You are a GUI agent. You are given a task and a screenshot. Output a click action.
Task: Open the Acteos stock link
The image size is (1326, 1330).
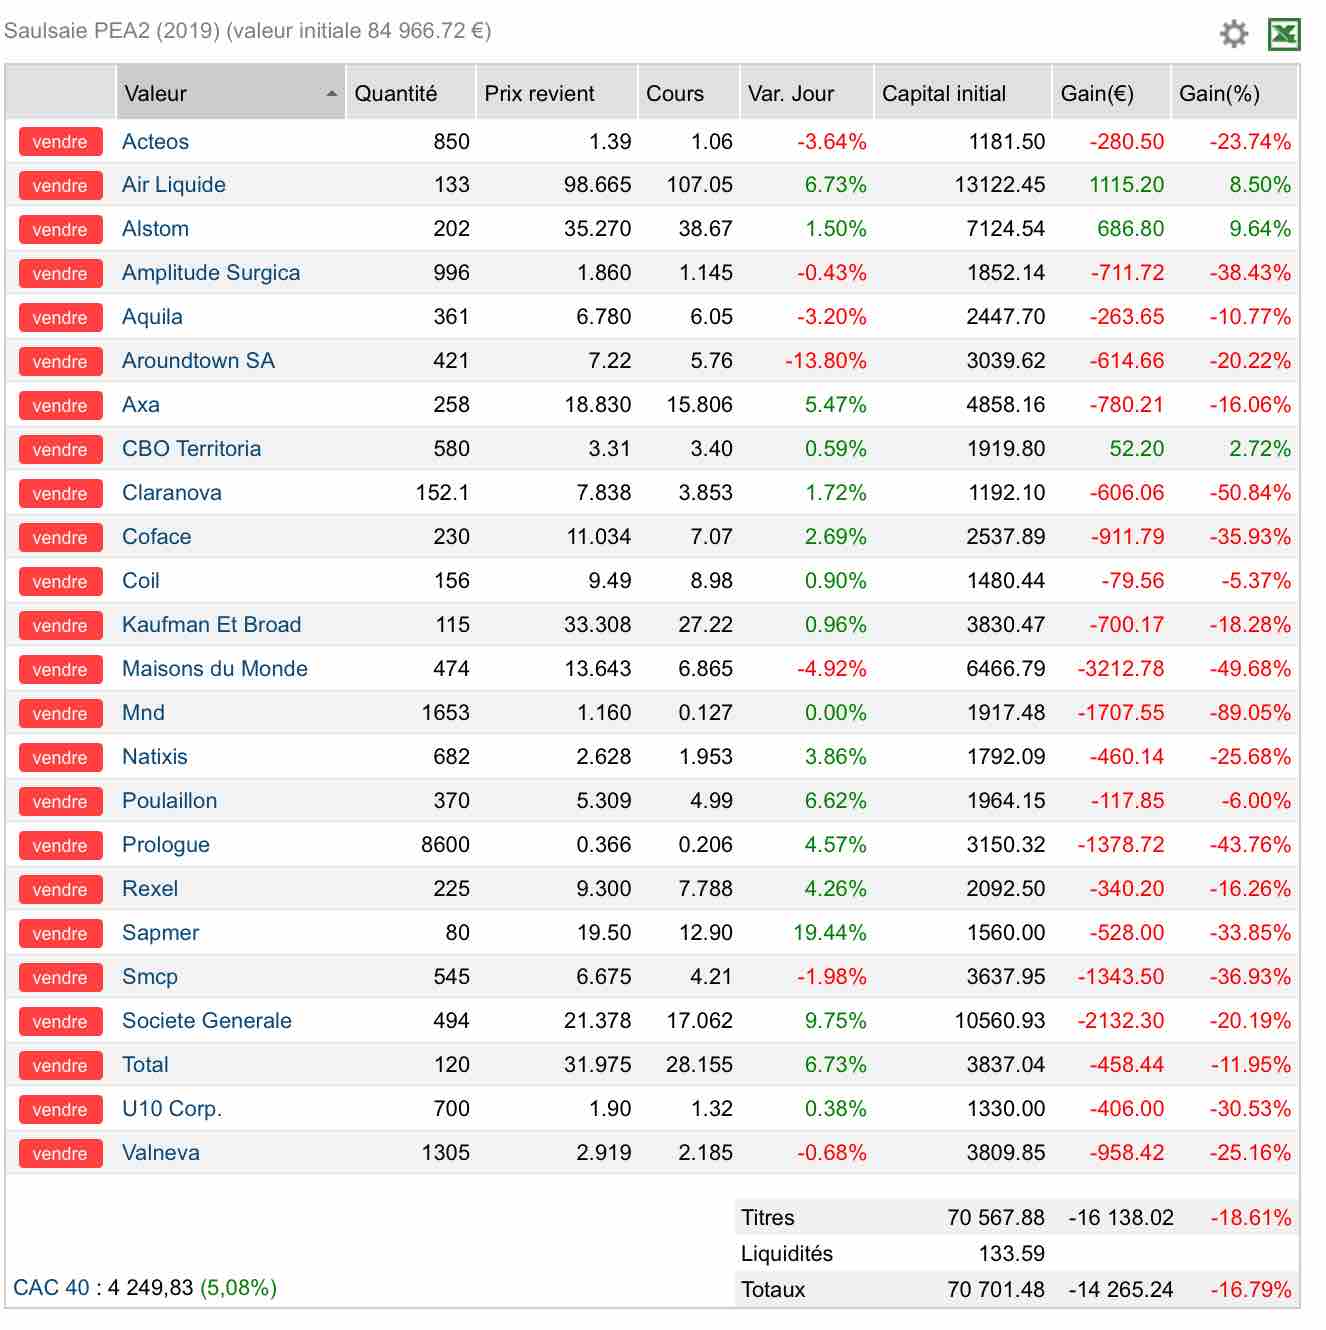tap(155, 142)
